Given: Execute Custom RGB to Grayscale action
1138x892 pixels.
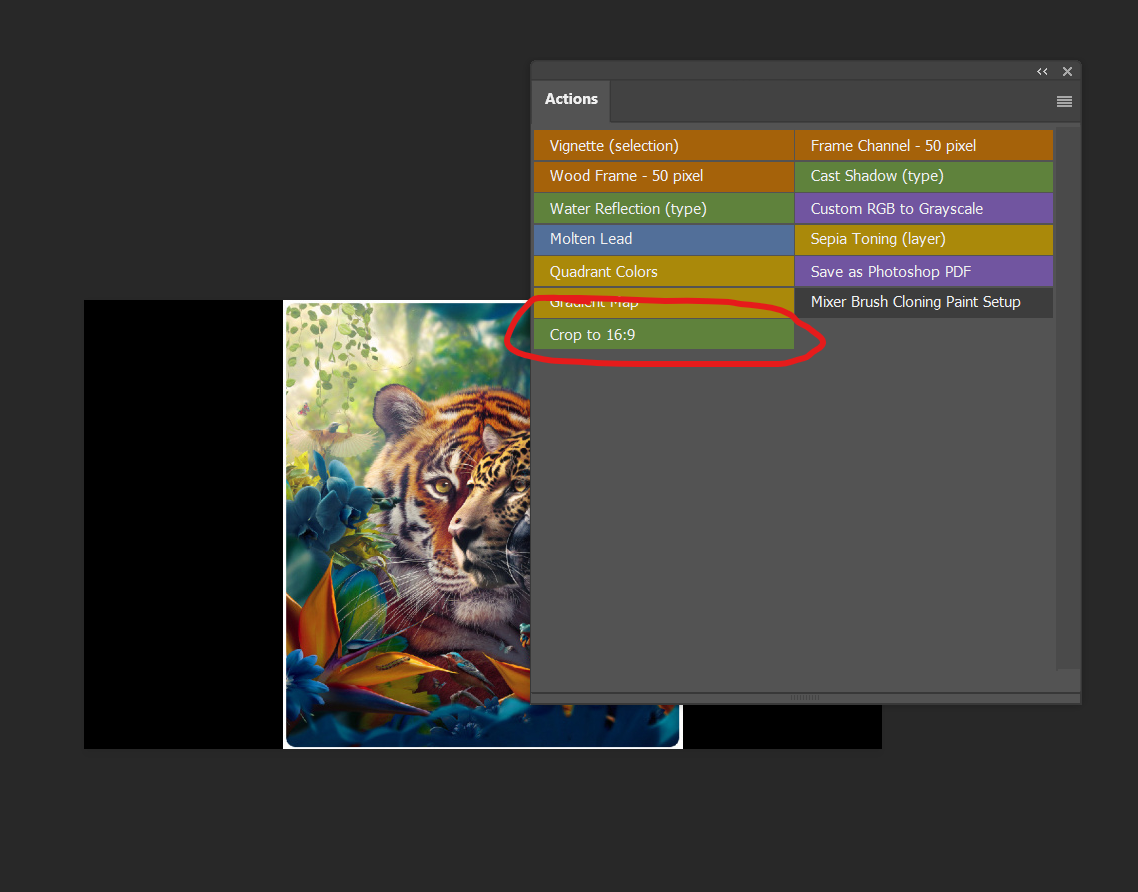Looking at the screenshot, I should click(x=924, y=209).
